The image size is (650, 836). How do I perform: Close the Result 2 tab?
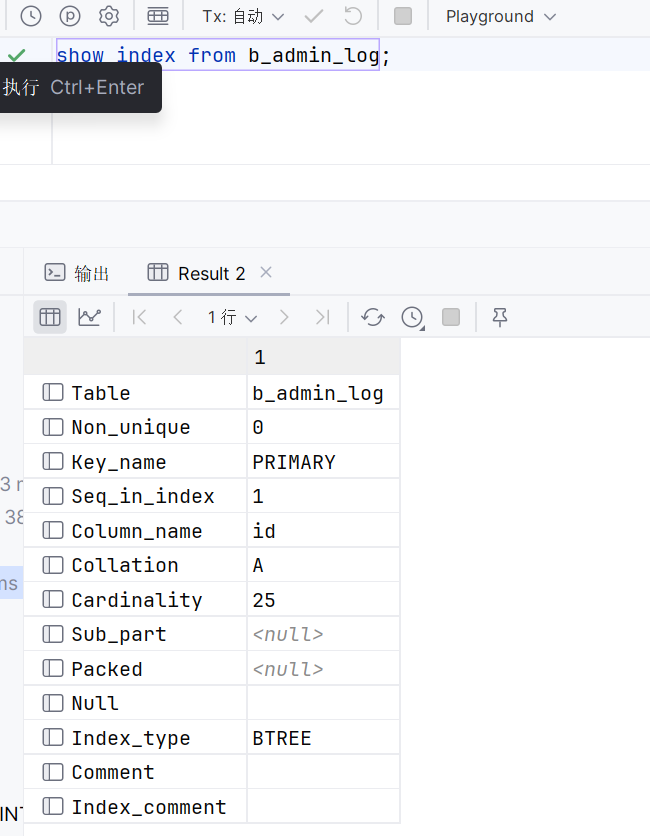[266, 272]
